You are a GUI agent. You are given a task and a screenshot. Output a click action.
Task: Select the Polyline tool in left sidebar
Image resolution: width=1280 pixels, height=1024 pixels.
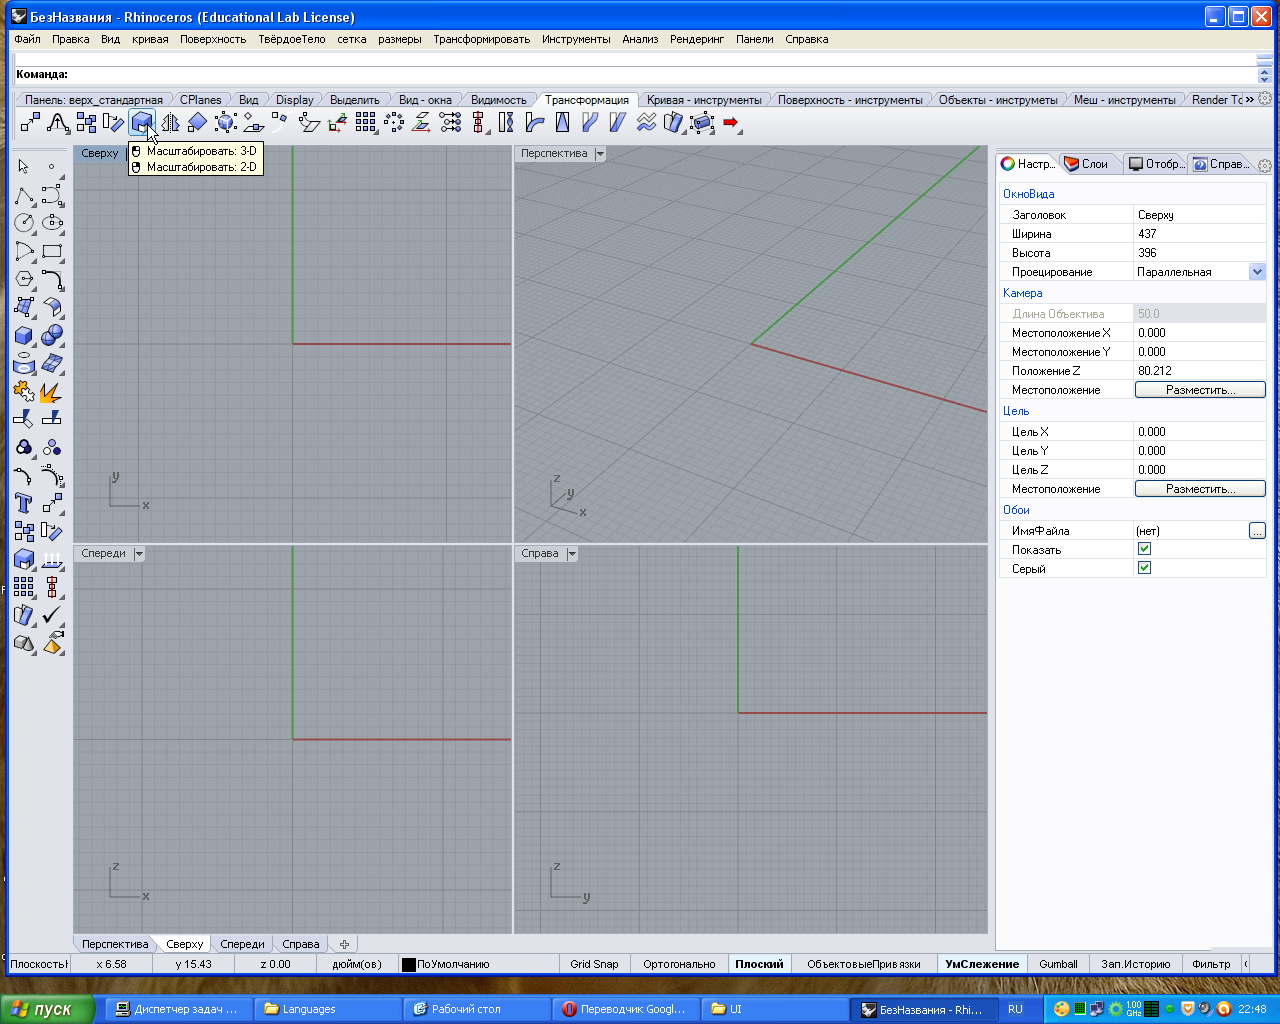[24, 195]
